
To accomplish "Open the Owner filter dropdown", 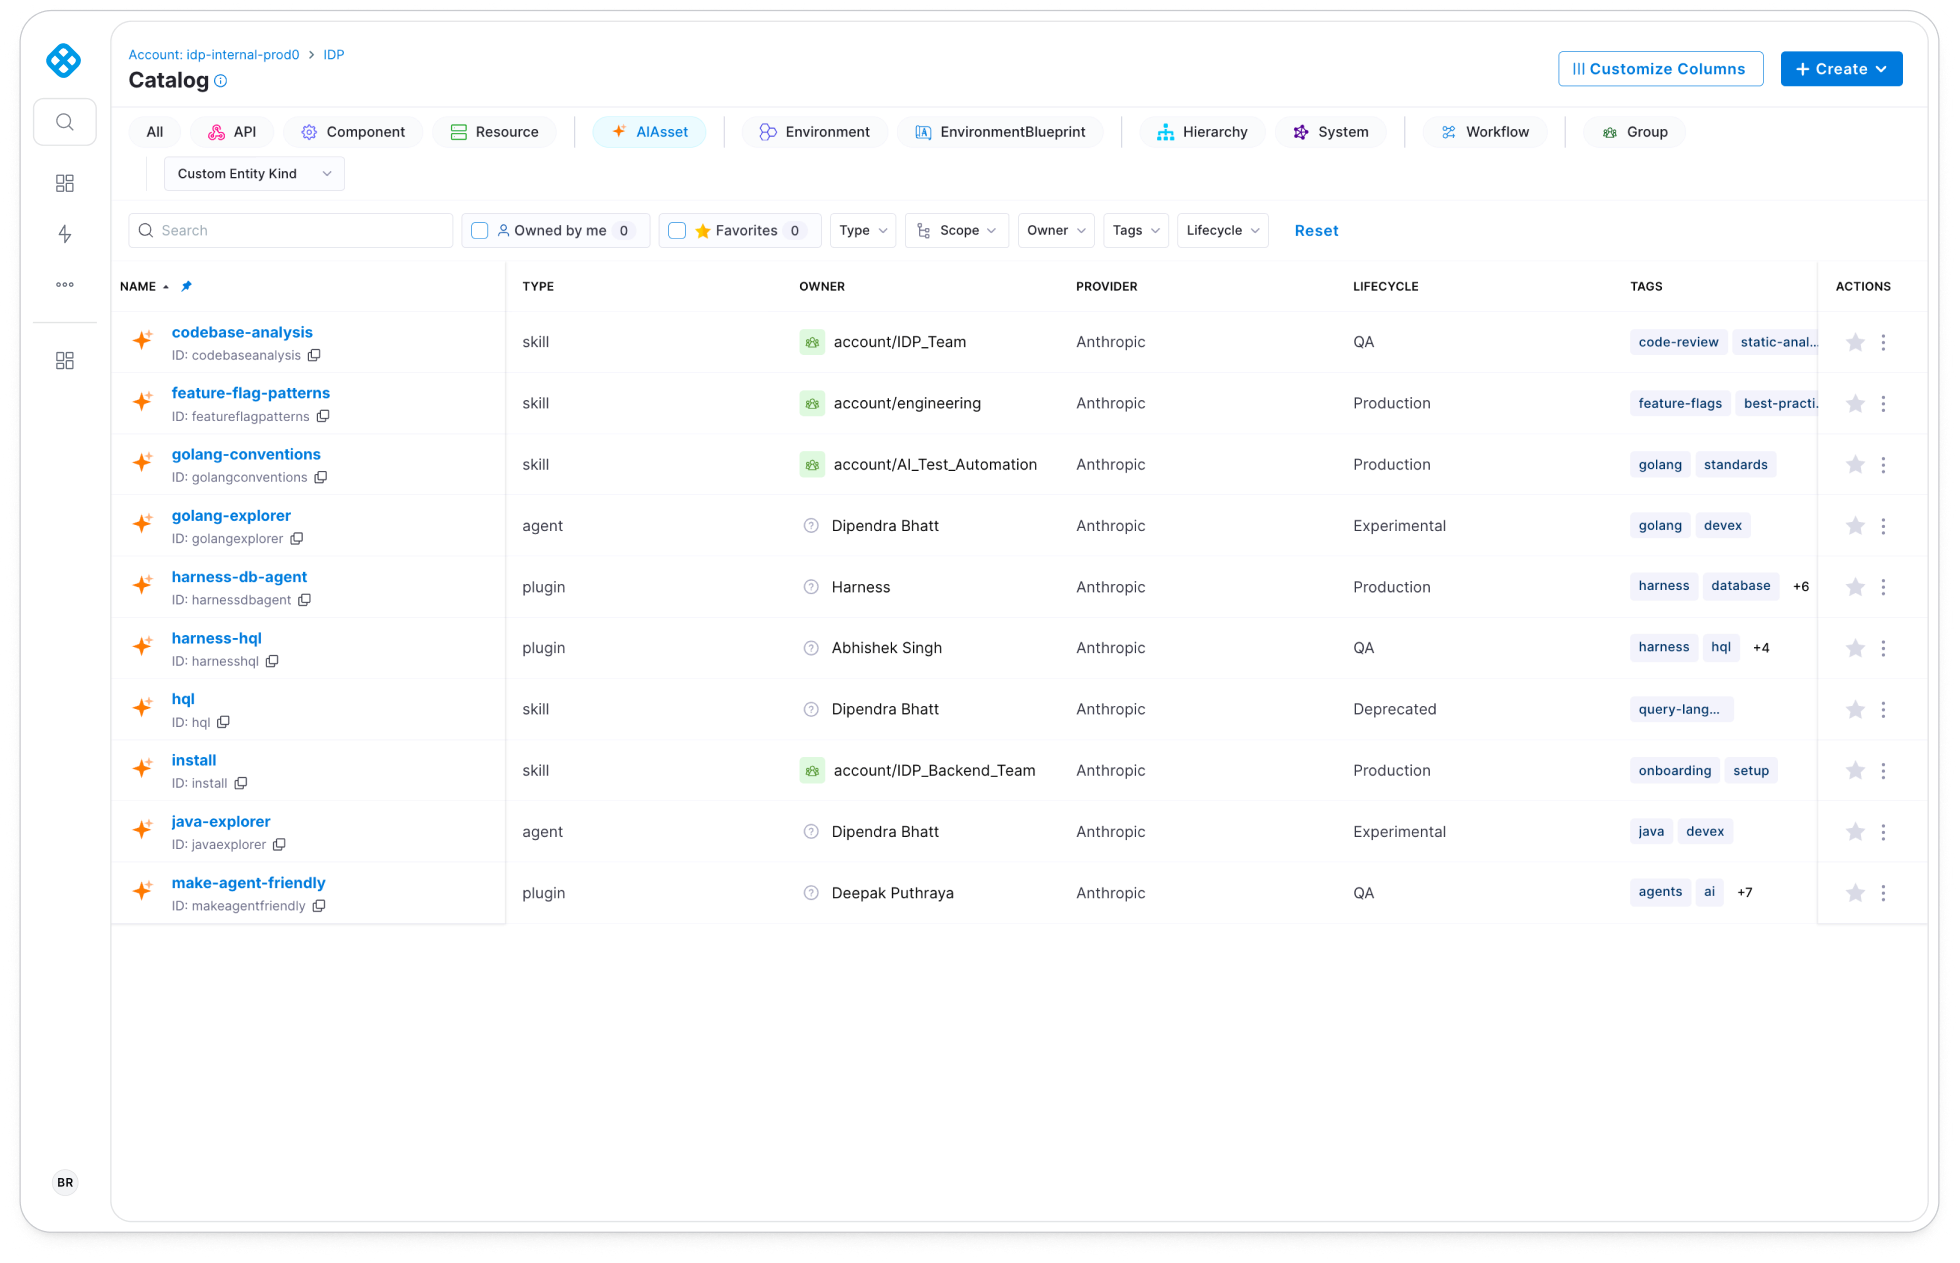I will [1056, 231].
